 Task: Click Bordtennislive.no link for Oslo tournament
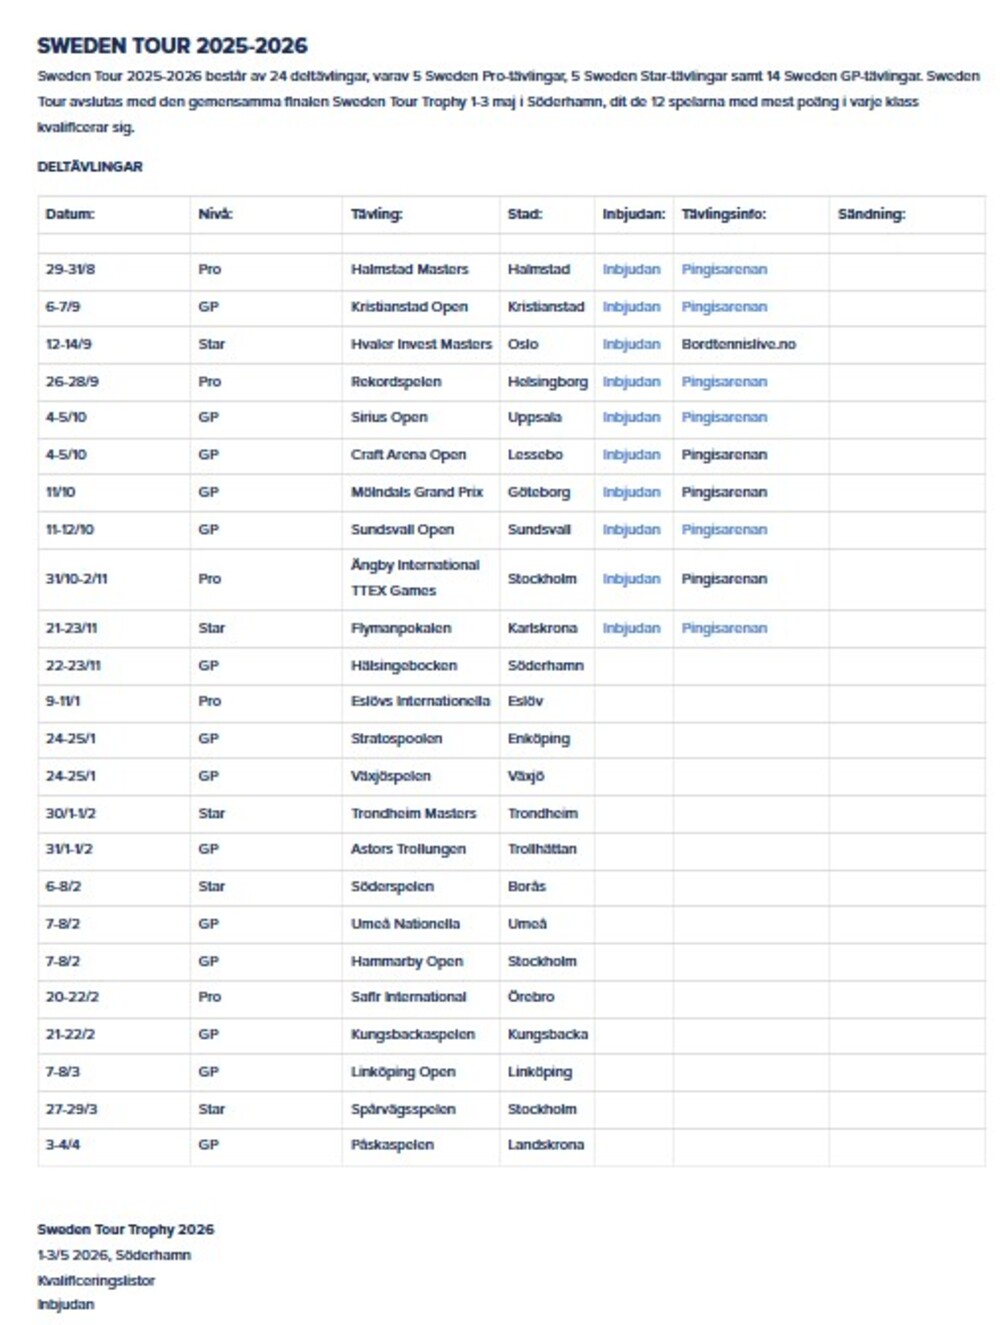738,344
